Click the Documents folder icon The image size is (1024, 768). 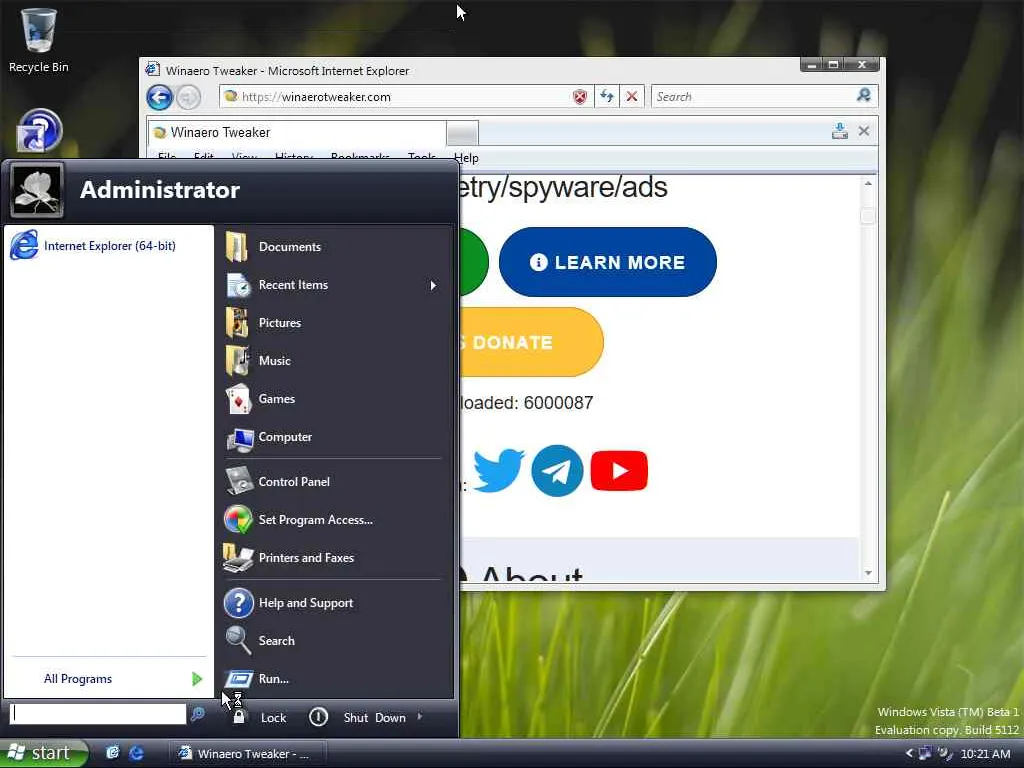[236, 247]
